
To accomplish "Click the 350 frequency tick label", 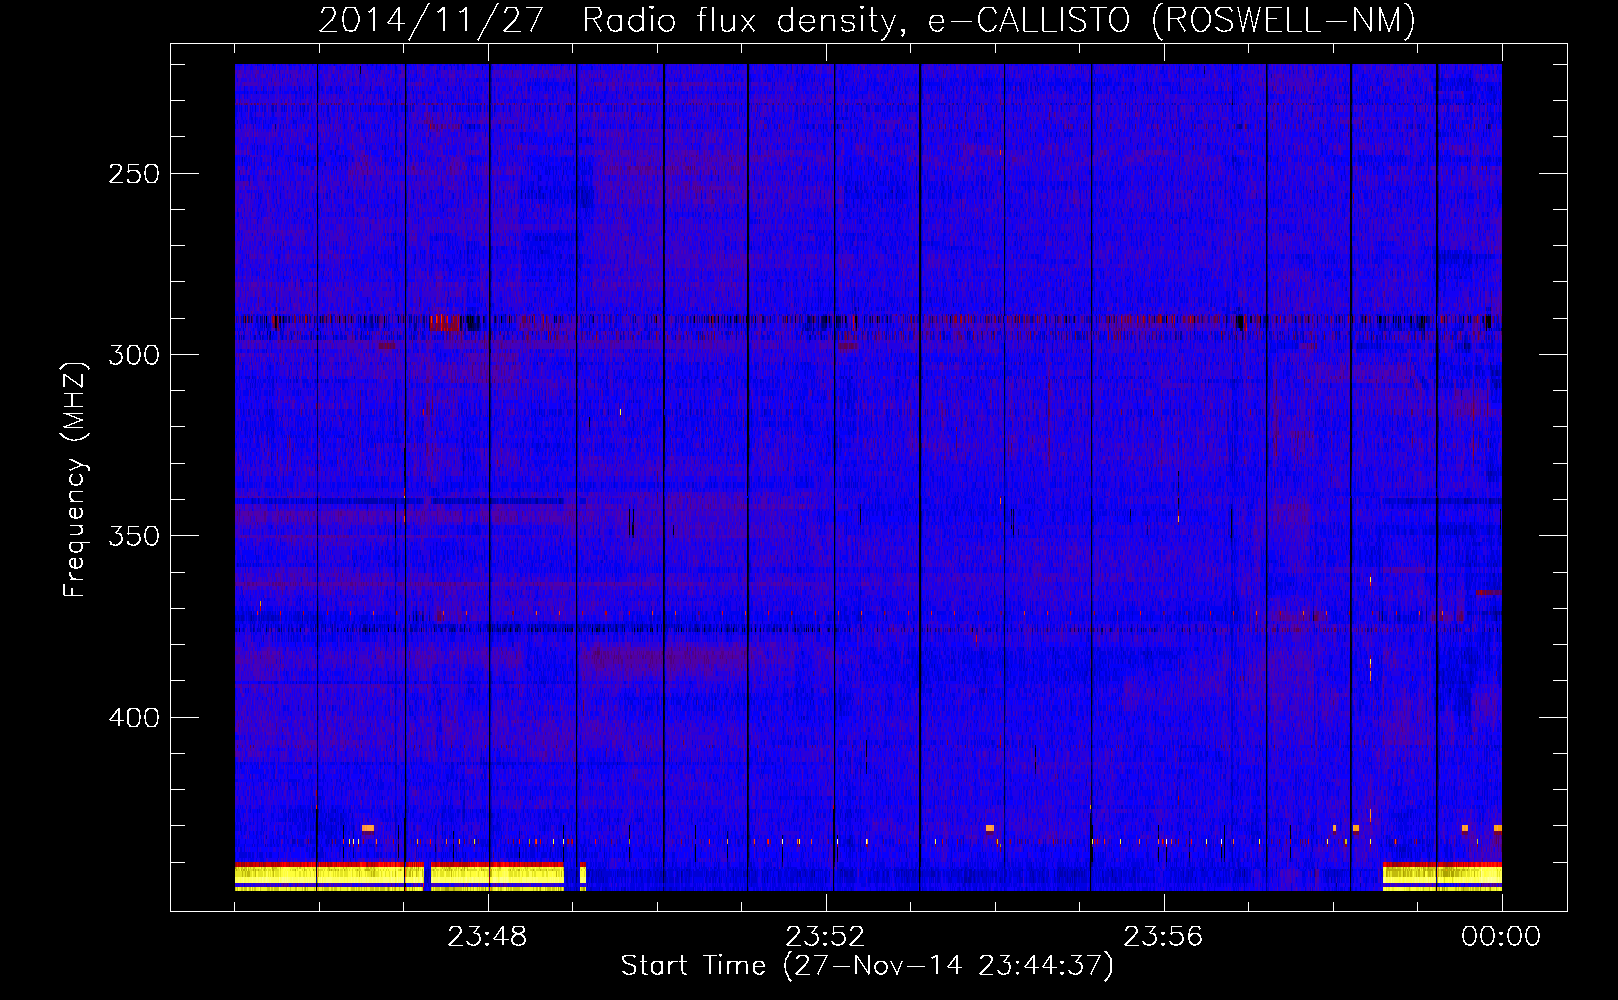I will 134,536.
